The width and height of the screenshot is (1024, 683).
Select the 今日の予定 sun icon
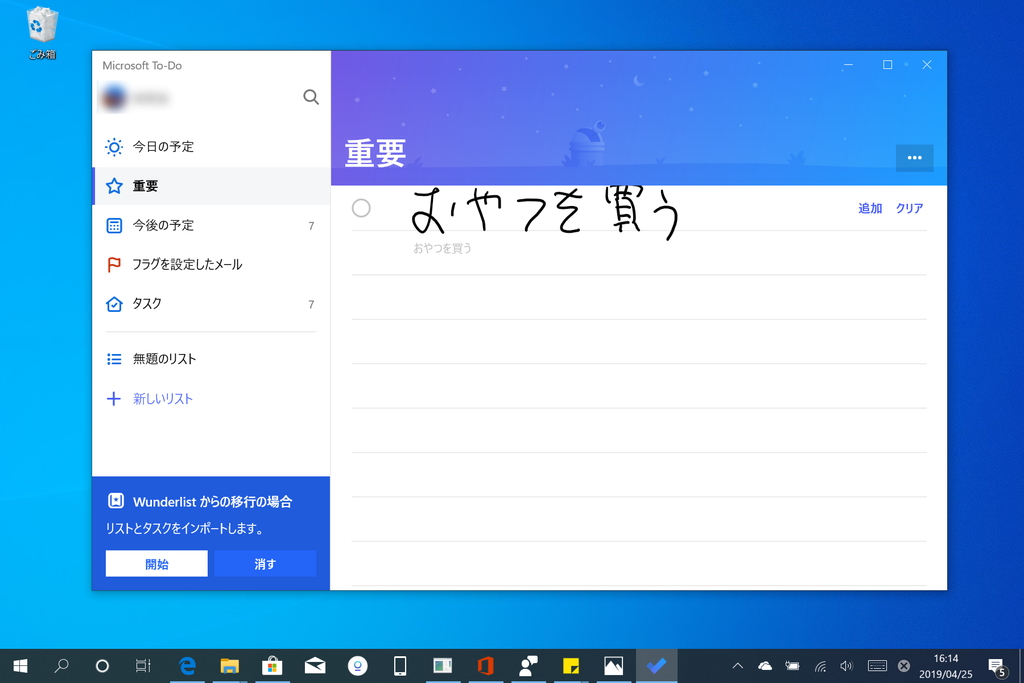(x=113, y=146)
